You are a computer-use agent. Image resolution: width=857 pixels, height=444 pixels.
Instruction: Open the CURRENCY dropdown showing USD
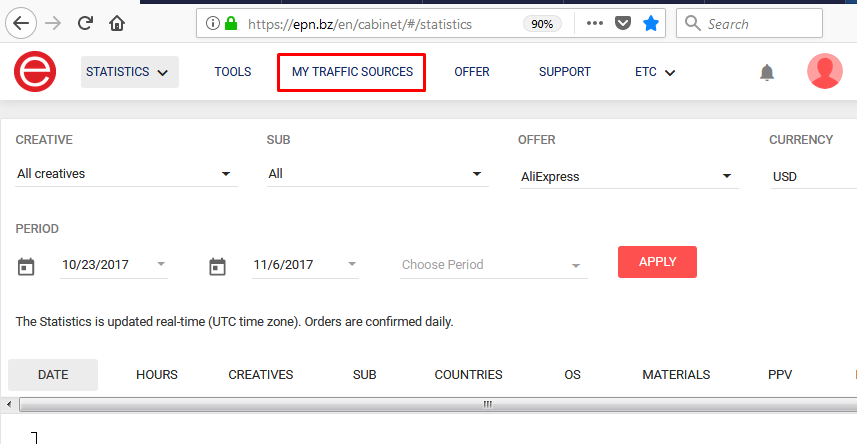click(x=813, y=177)
